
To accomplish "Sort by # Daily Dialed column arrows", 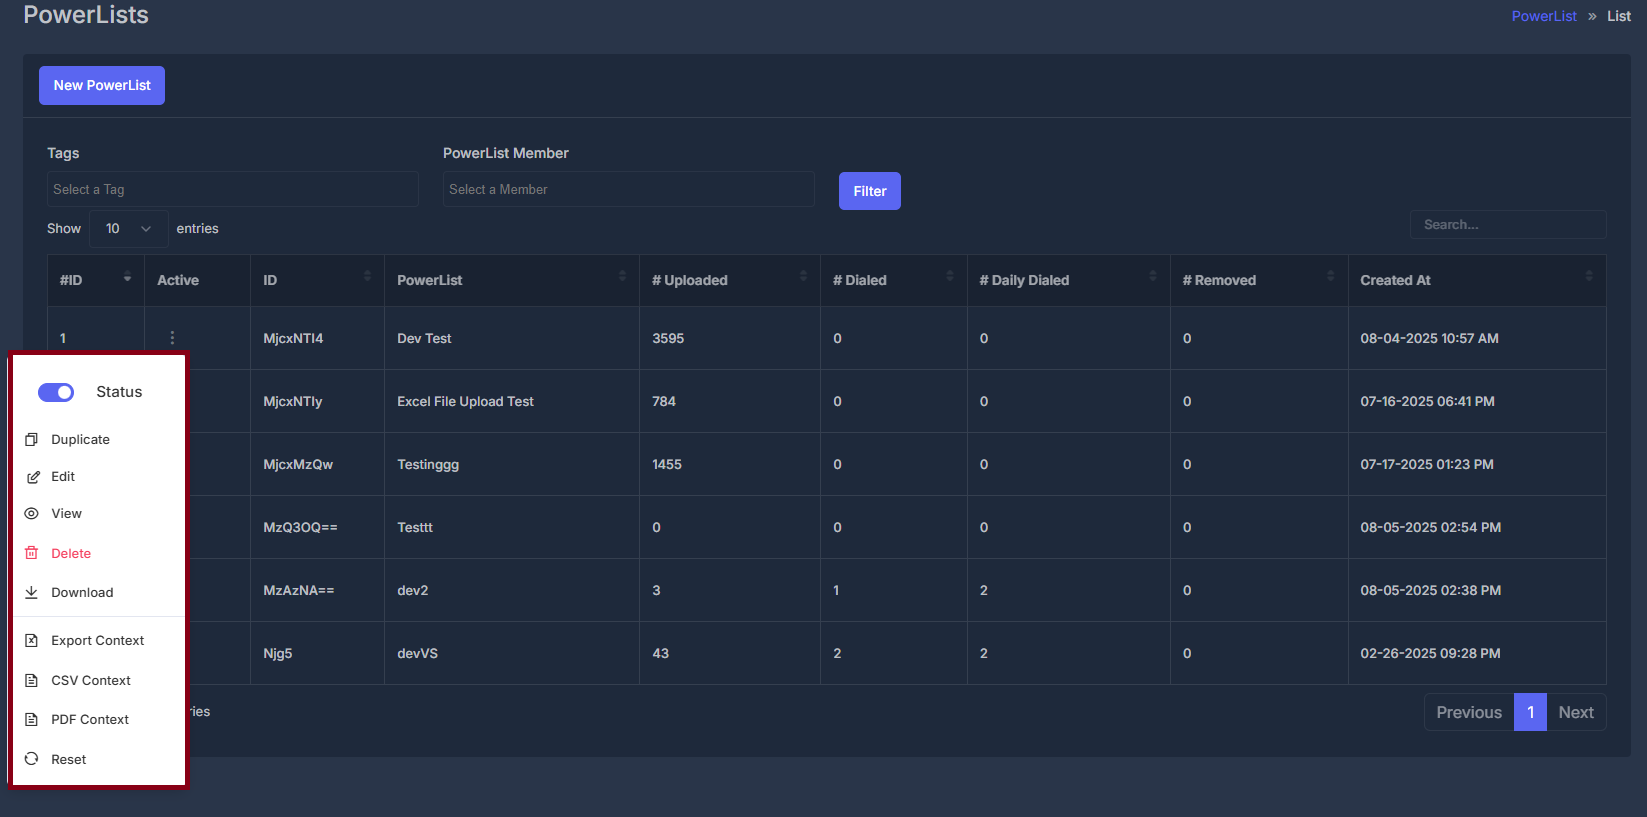I will click(1153, 277).
